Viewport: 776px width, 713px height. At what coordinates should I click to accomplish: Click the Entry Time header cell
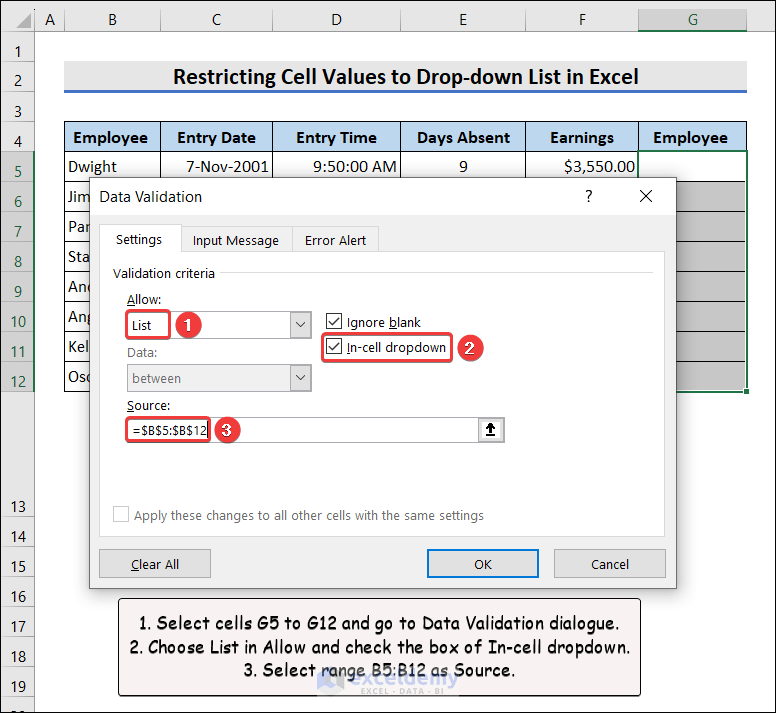337,137
